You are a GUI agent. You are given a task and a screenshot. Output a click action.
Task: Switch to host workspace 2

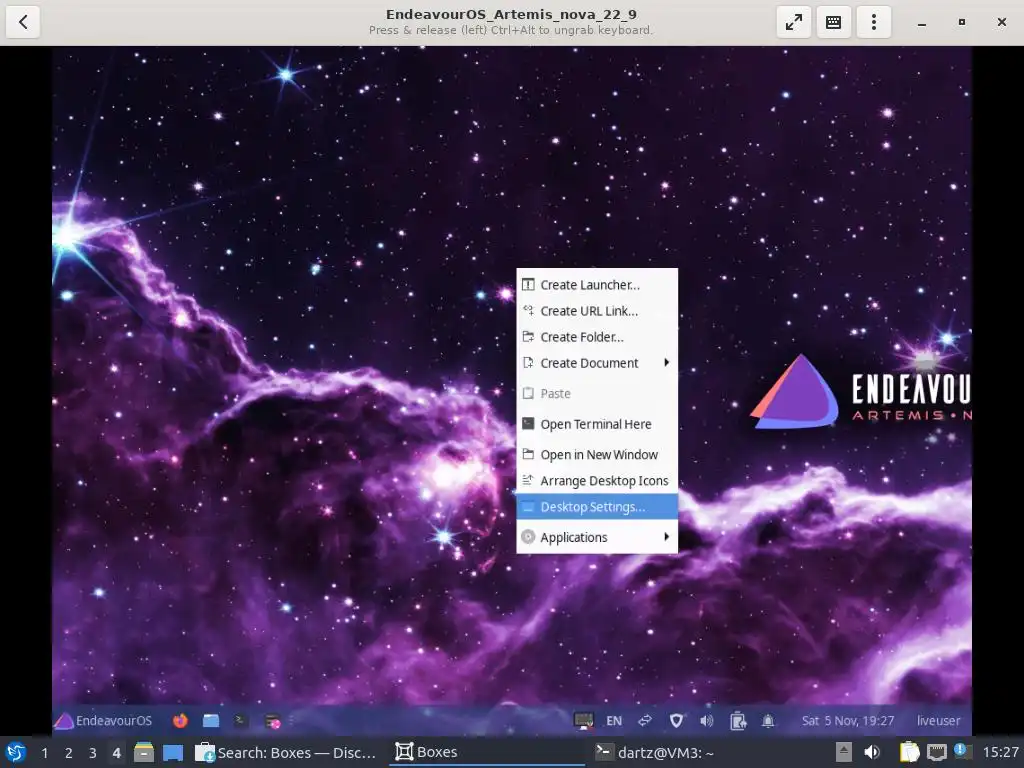click(x=69, y=753)
